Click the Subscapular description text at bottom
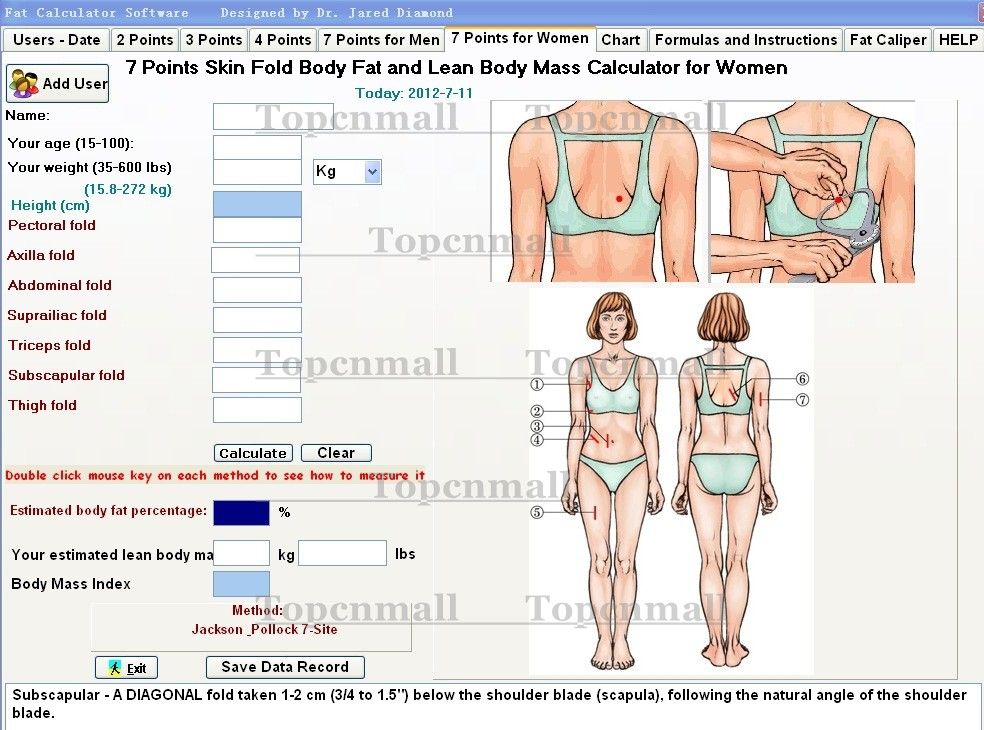Viewport: 984px width, 730px height. coord(489,704)
